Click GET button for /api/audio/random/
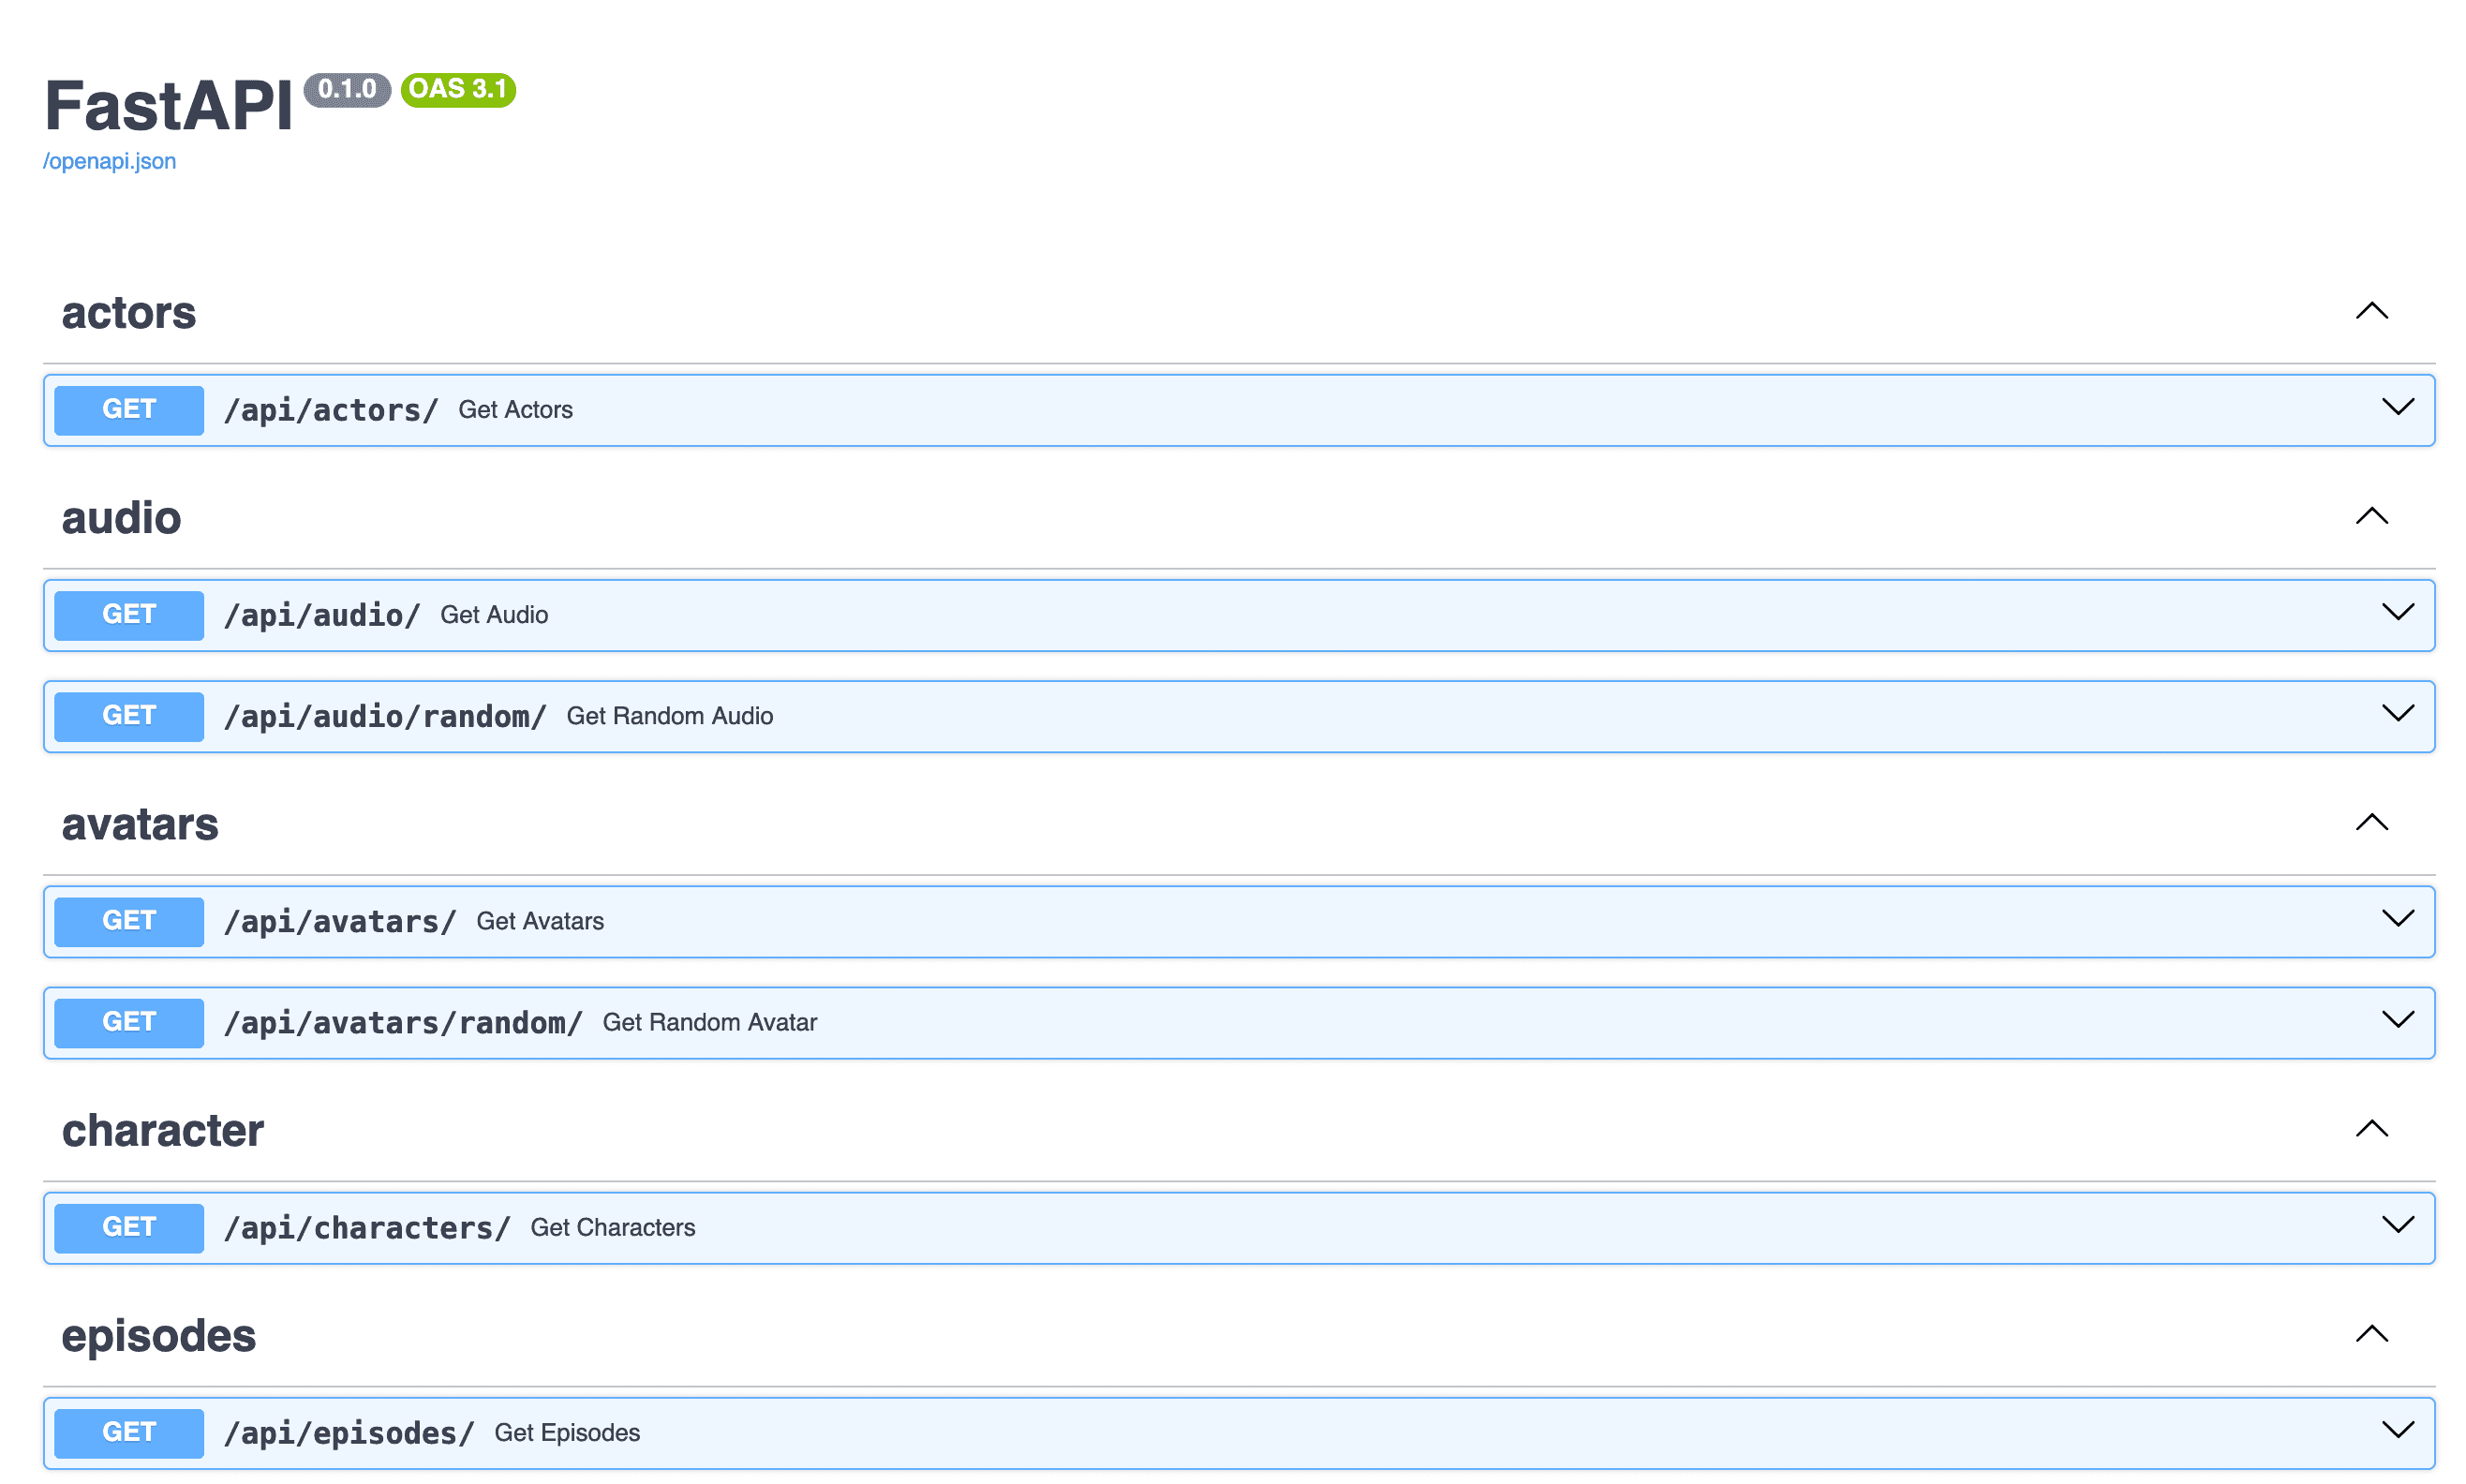Viewport: 2466px width, 1484px height. click(x=129, y=716)
